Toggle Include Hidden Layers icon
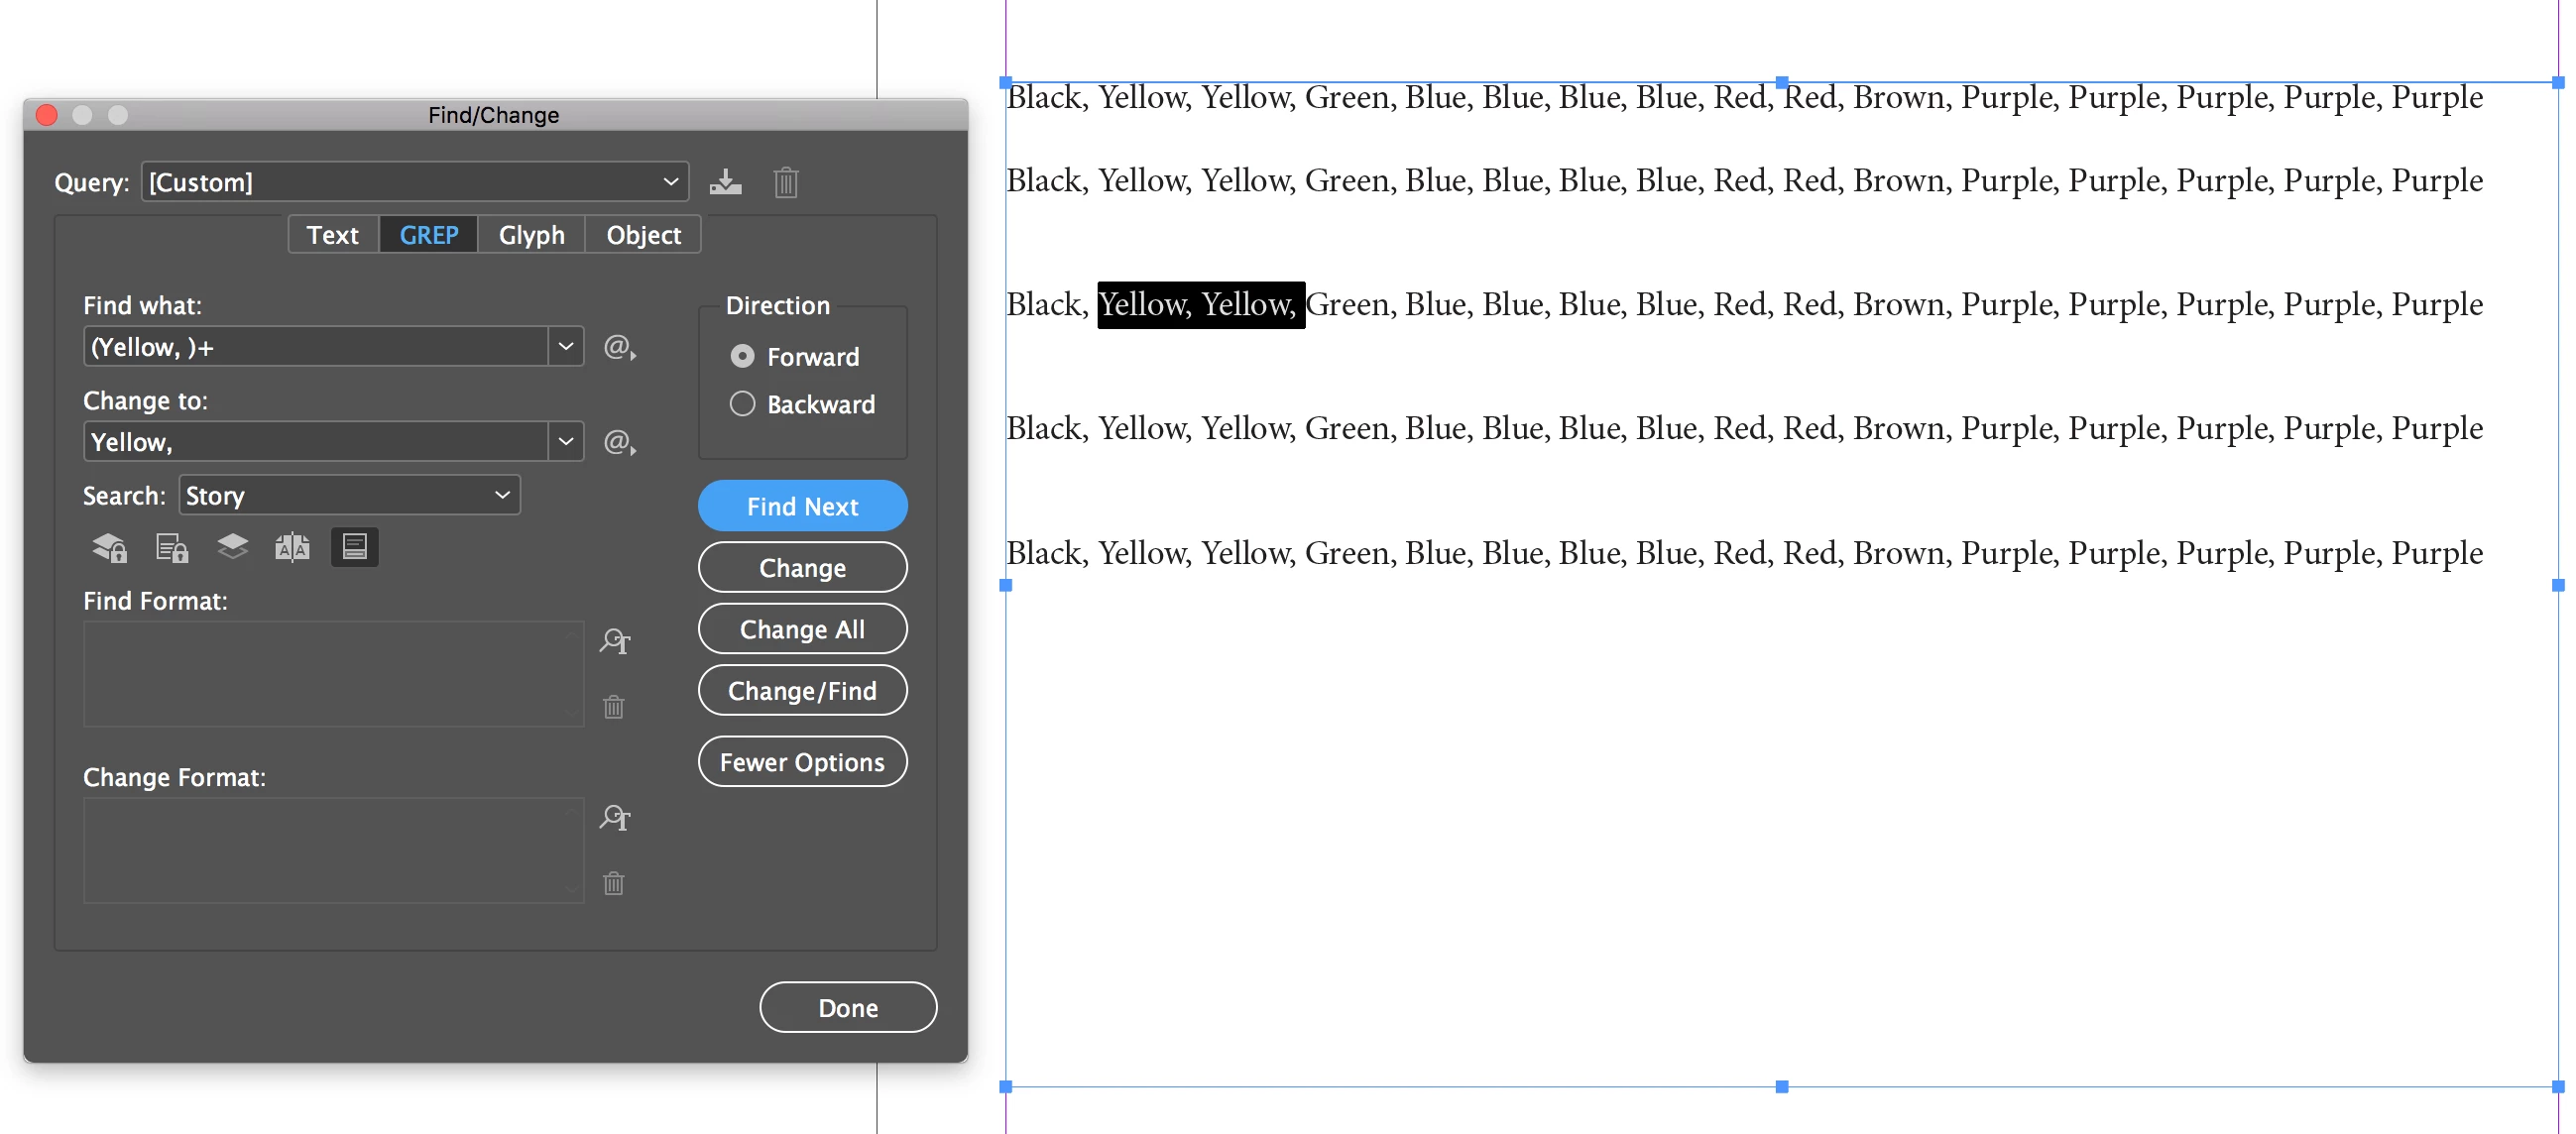2576x1134 pixels. coord(232,547)
